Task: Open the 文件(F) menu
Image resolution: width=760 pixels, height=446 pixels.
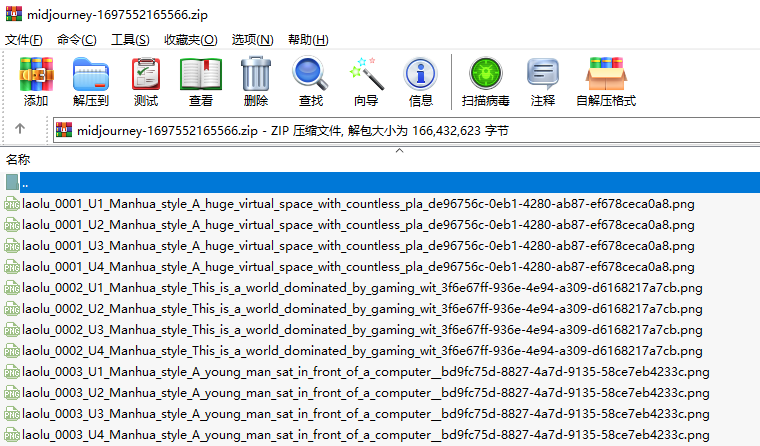Action: pyautogui.click(x=24, y=40)
